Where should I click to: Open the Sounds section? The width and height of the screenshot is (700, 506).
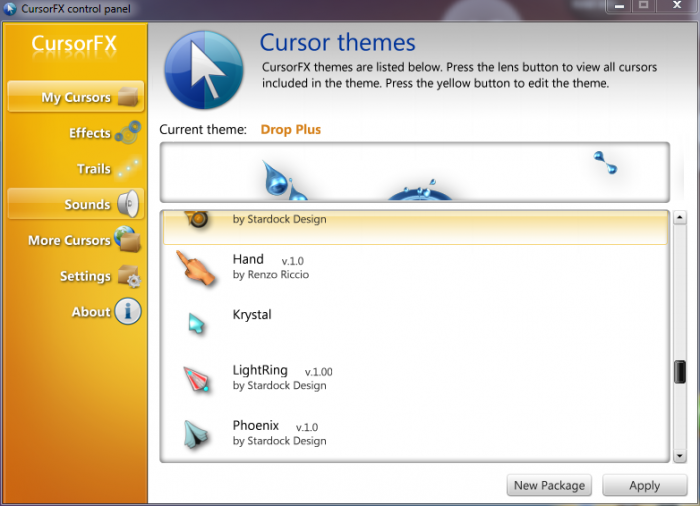click(75, 204)
